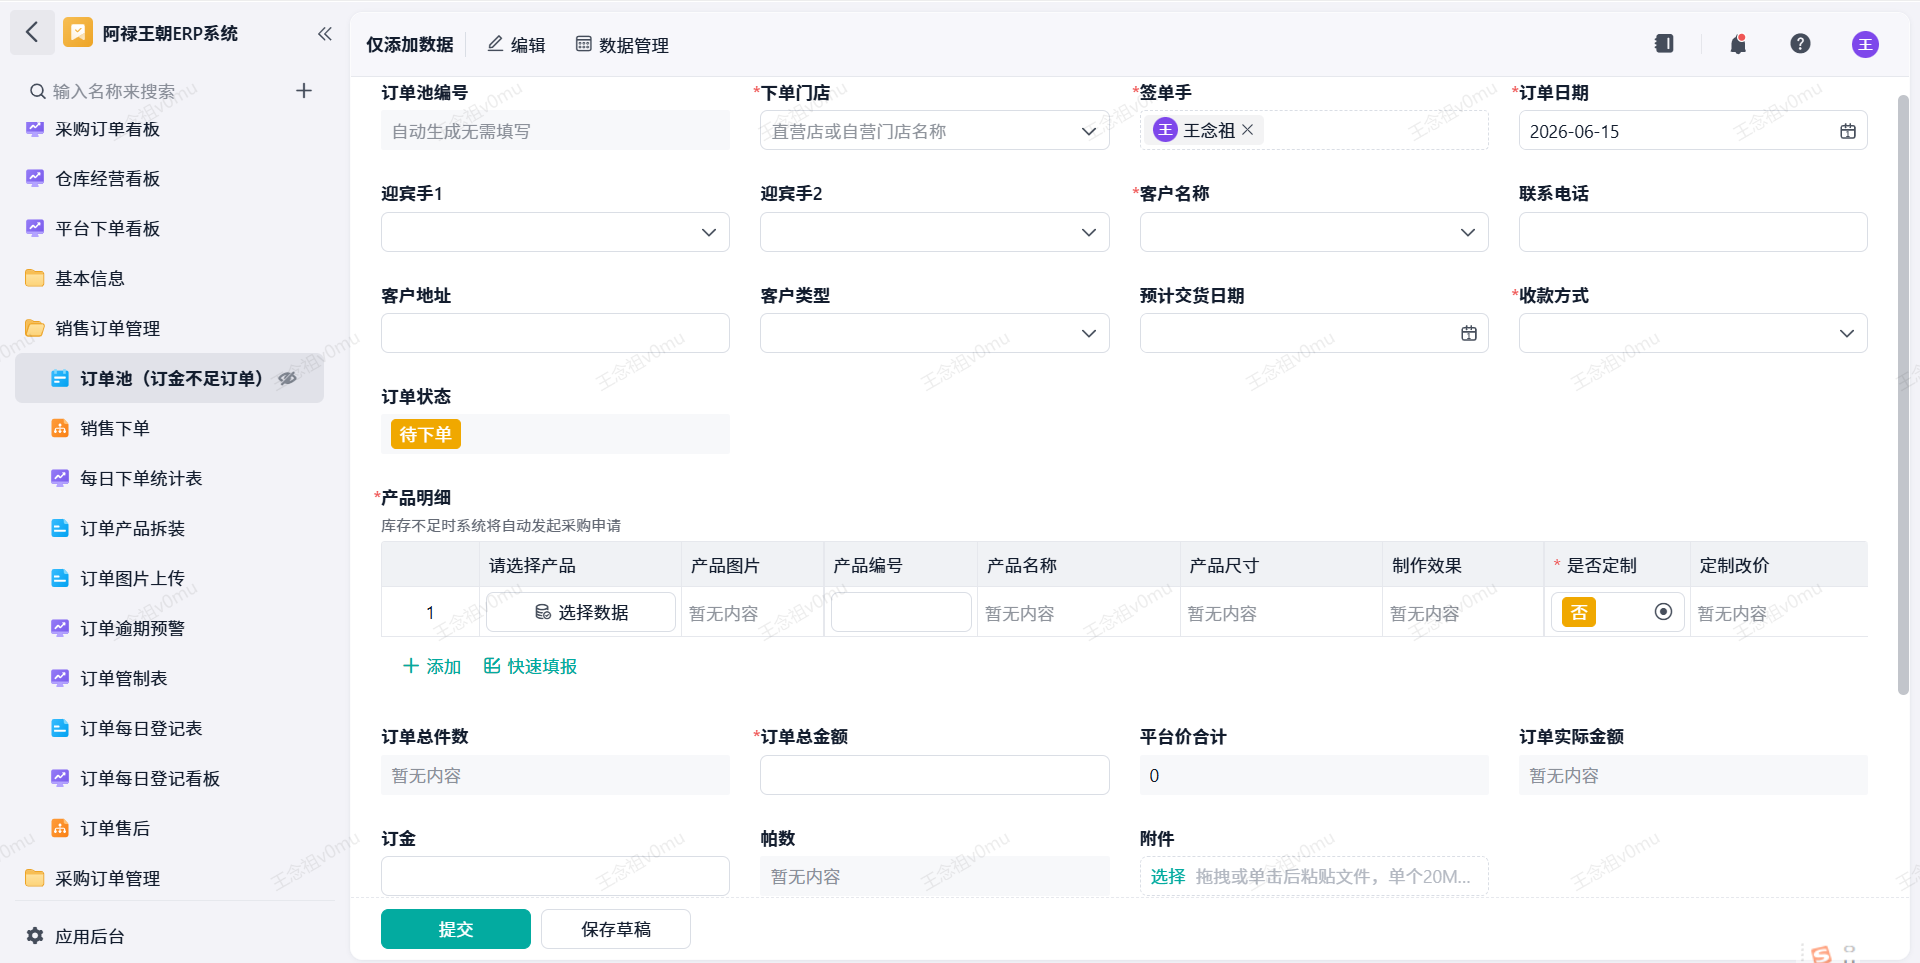Focus the 客户地址 input field

tap(555, 333)
